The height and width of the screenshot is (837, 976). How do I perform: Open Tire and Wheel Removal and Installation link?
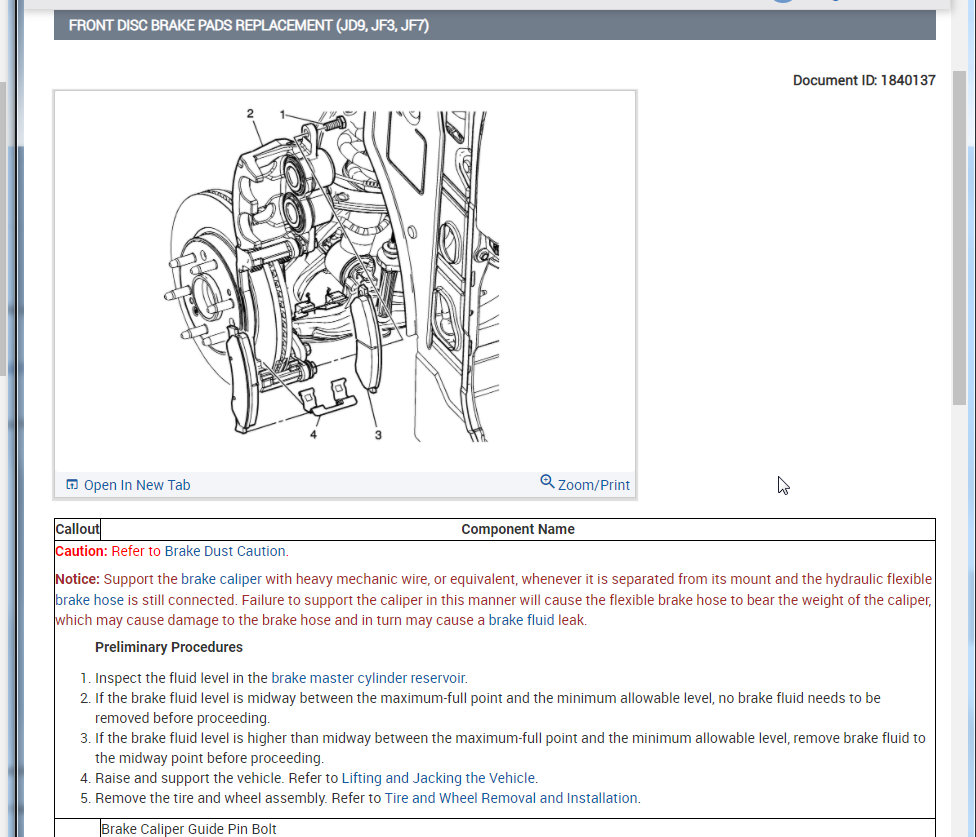(511, 798)
